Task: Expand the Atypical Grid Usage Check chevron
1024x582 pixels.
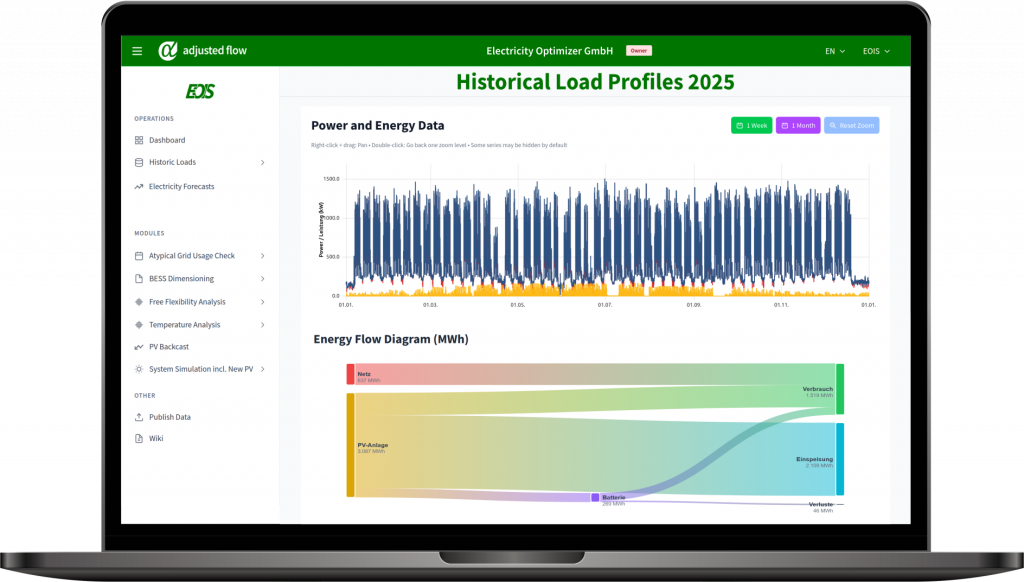Action: point(263,256)
